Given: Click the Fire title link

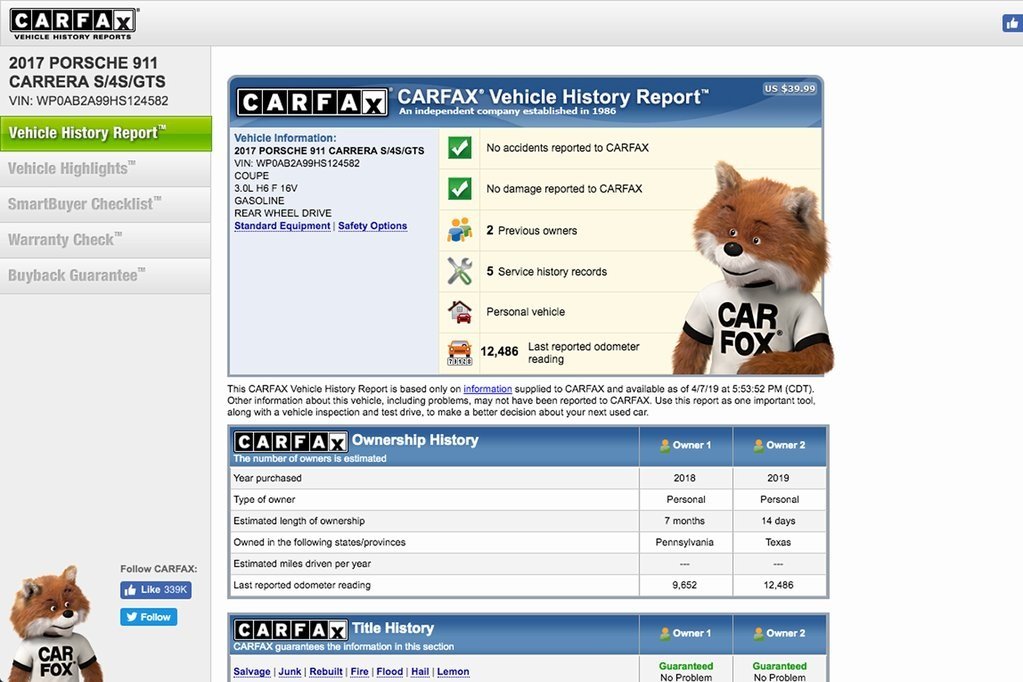Looking at the screenshot, I should (359, 672).
